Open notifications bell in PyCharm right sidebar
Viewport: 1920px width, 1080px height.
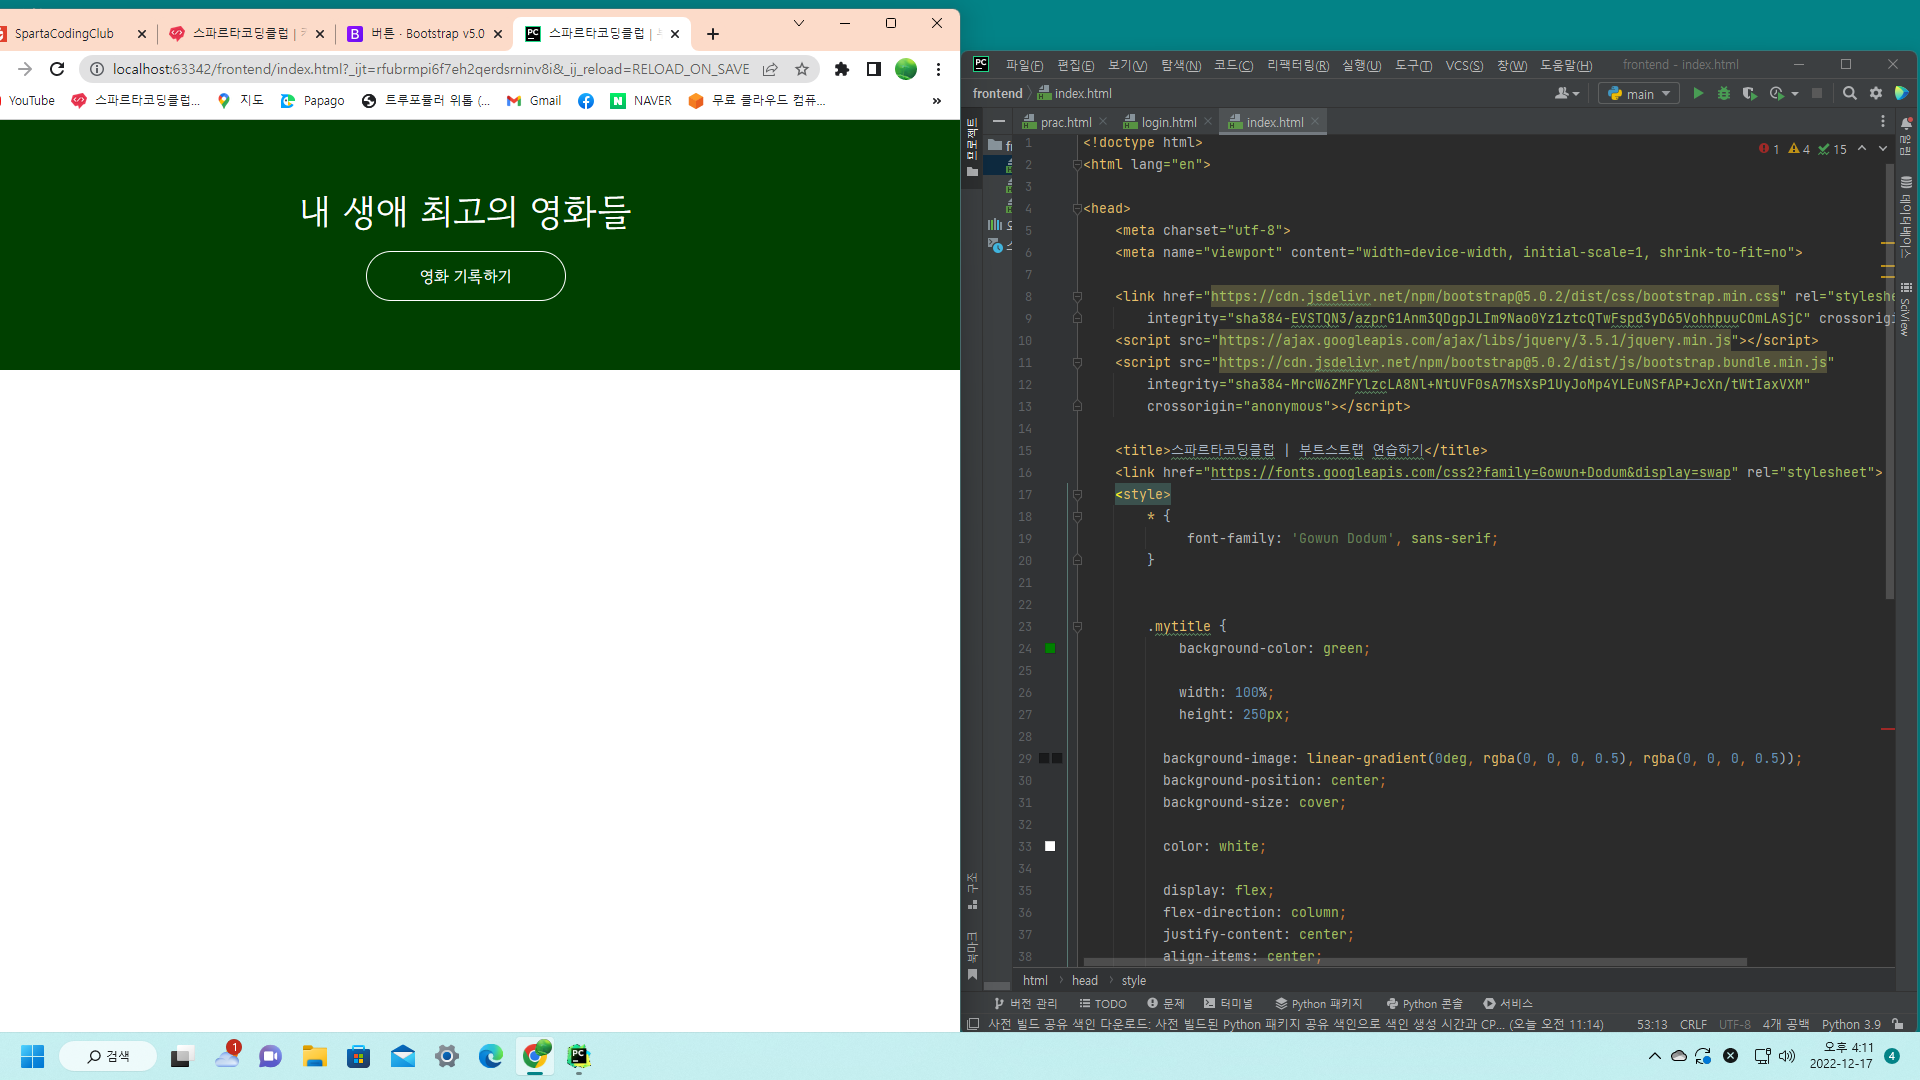1906,124
